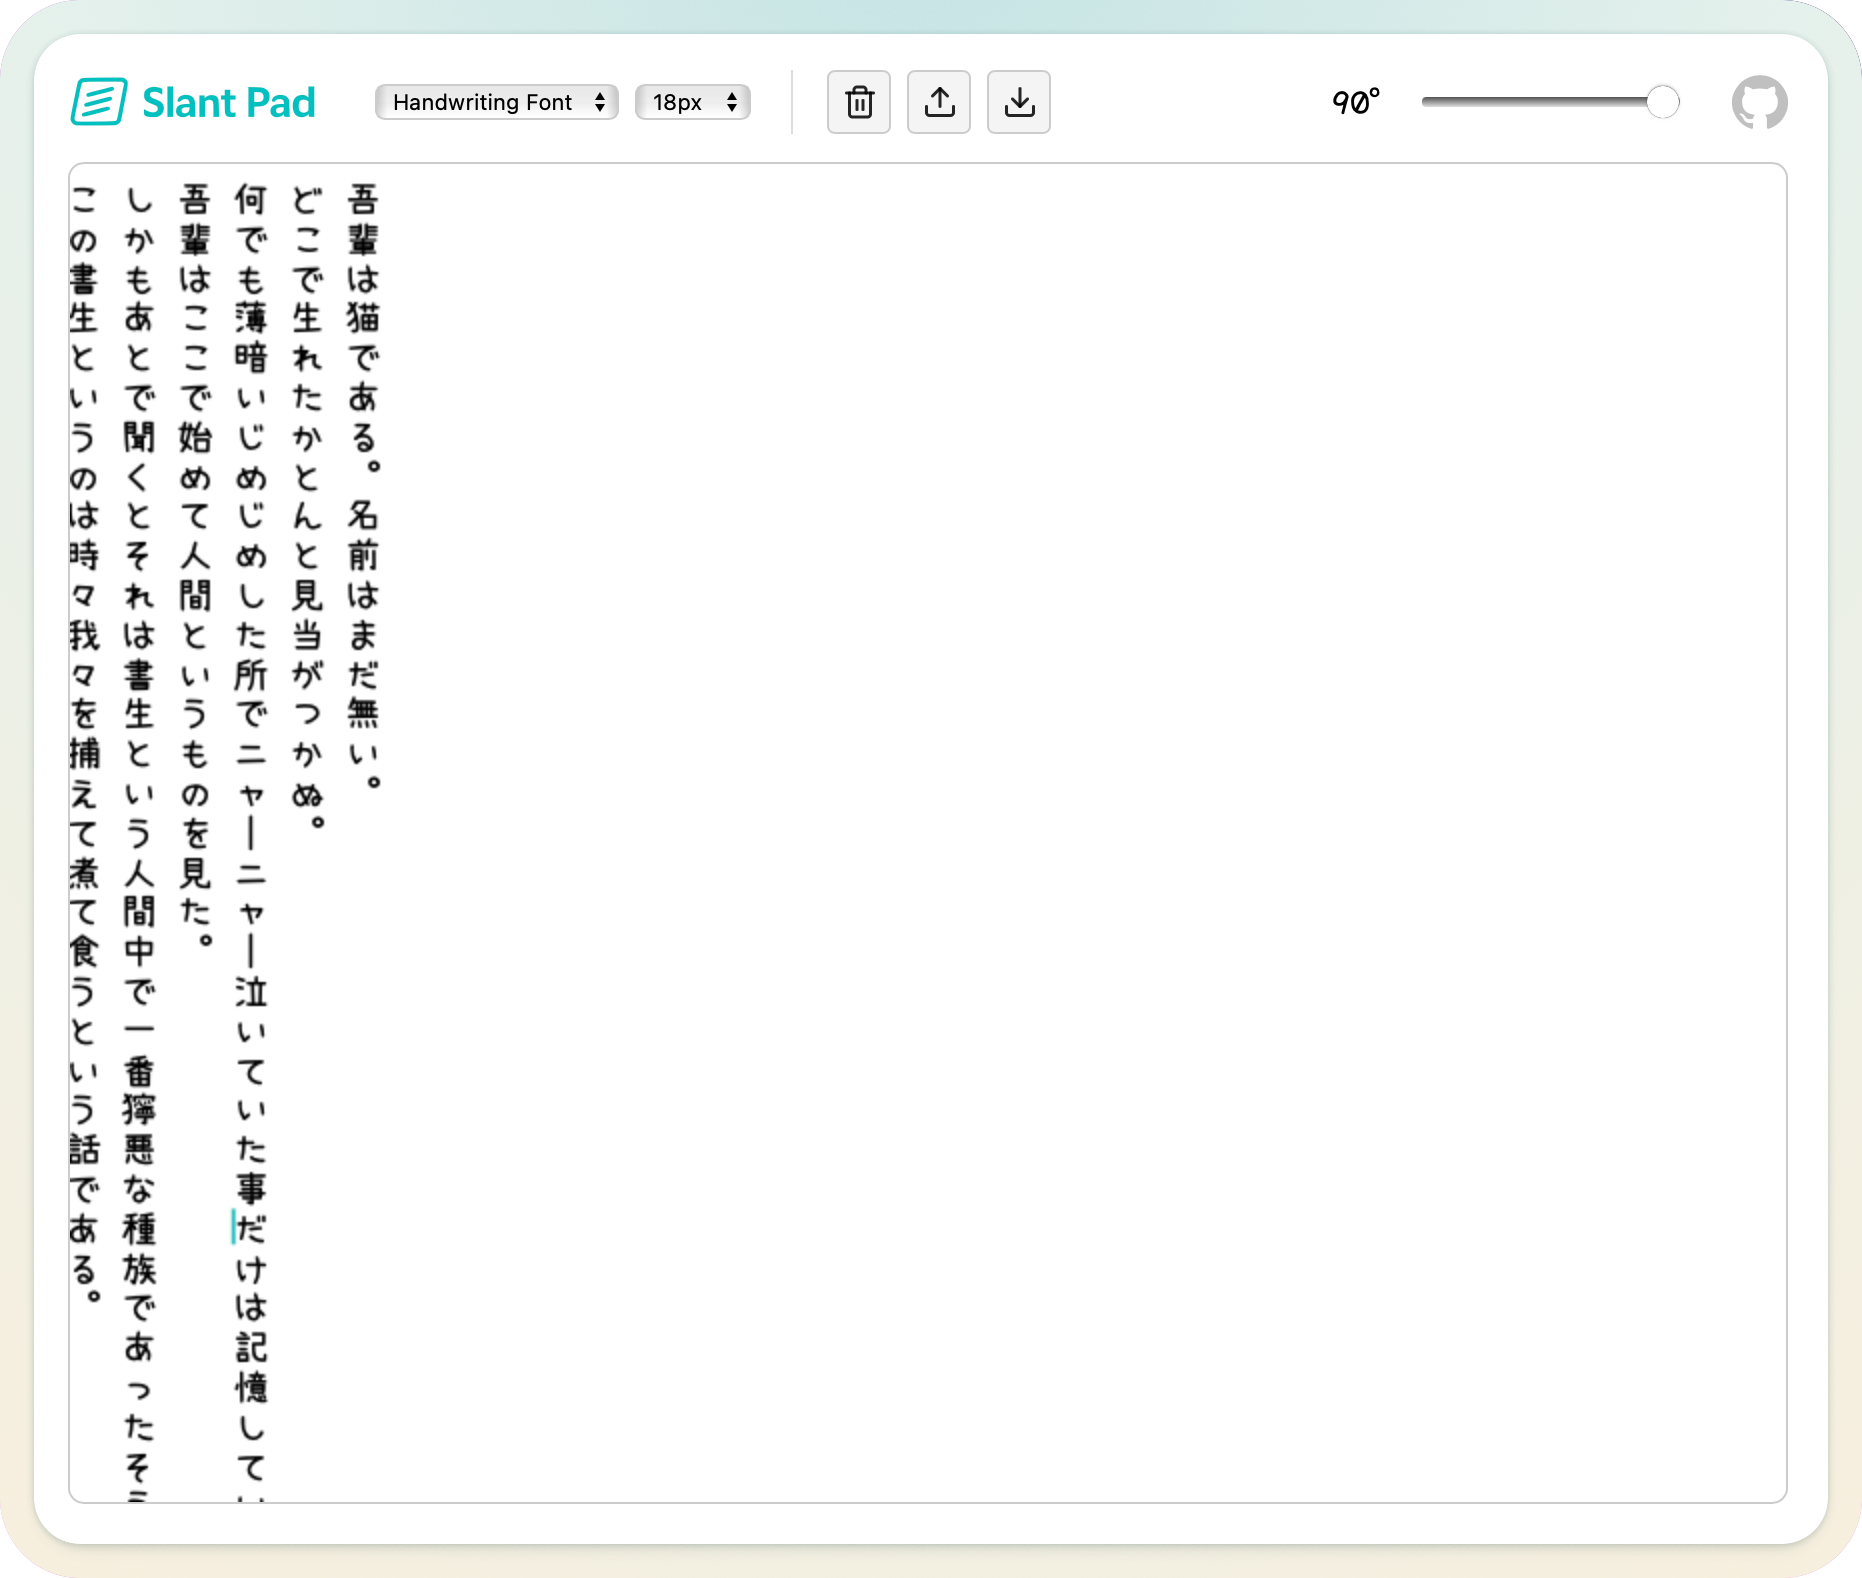Click the download icon button
This screenshot has width=1862, height=1578.
1018,102
